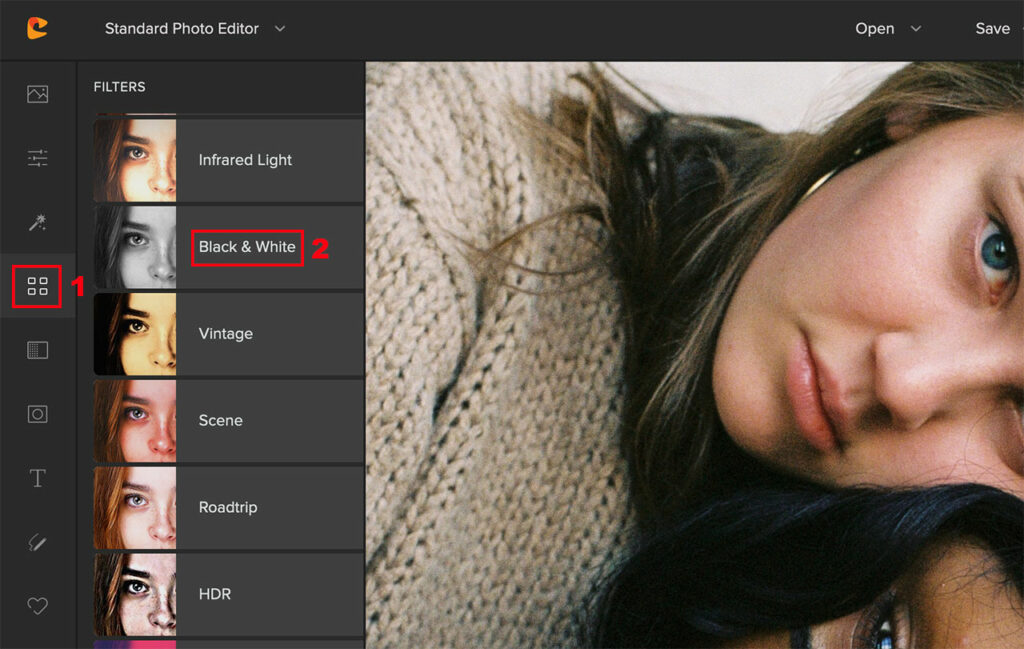The image size is (1024, 649).
Task: Open the Text tool icon
Action: tap(38, 478)
